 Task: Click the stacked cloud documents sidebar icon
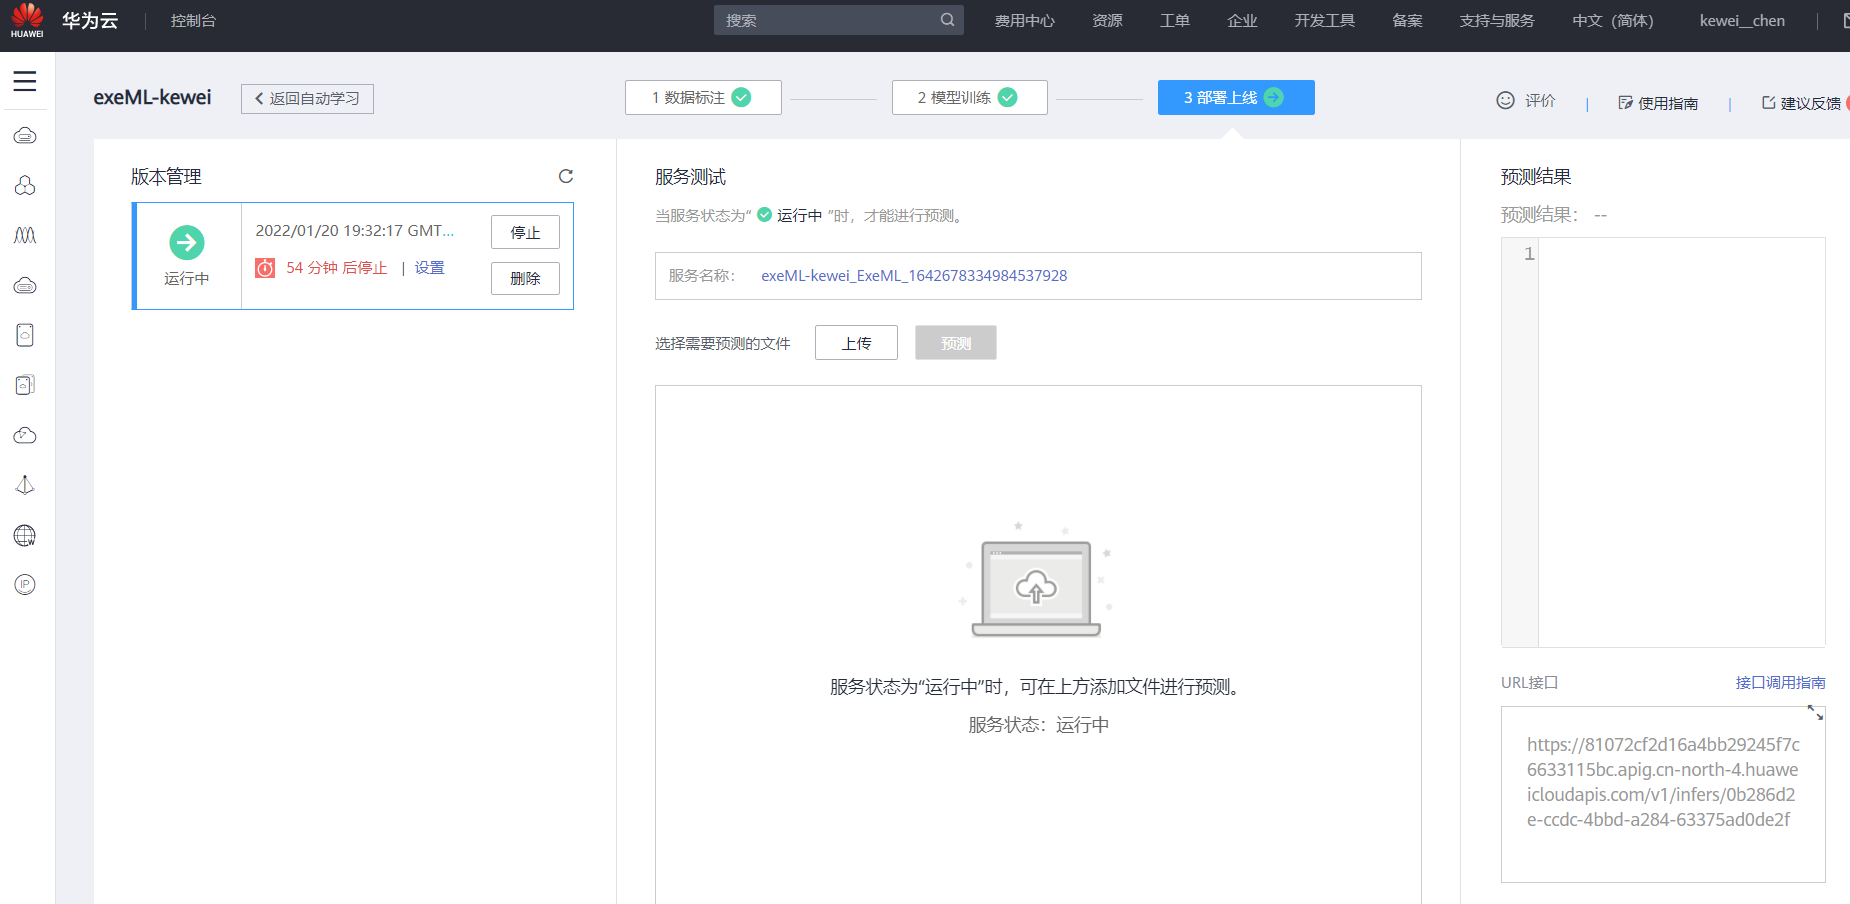[x=25, y=385]
